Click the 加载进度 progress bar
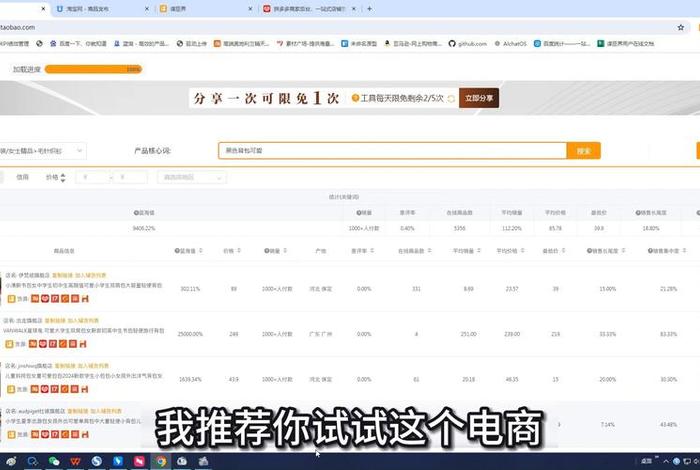700x470 pixels. coord(93,69)
